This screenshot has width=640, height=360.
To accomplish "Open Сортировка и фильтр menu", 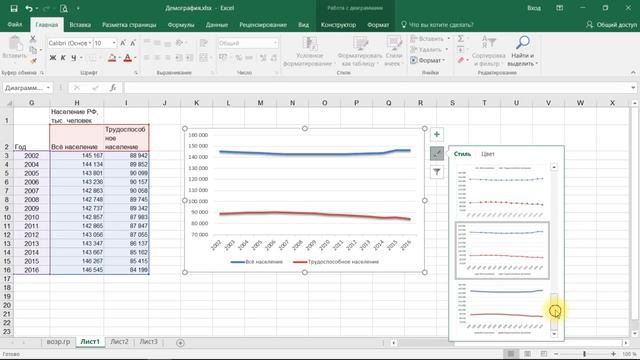I will point(488,51).
